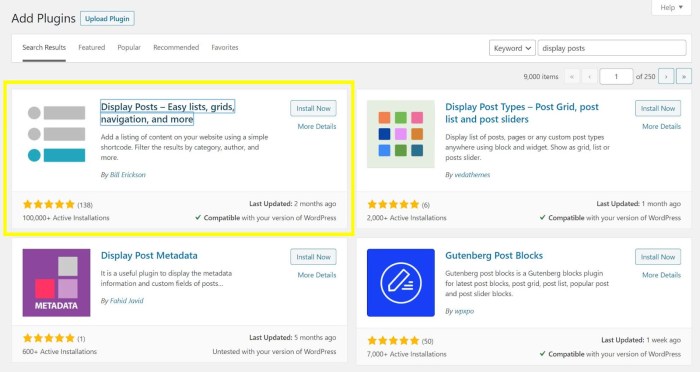The width and height of the screenshot is (700, 372).
Task: Install Display Post Metadata plugin now
Action: point(313,257)
